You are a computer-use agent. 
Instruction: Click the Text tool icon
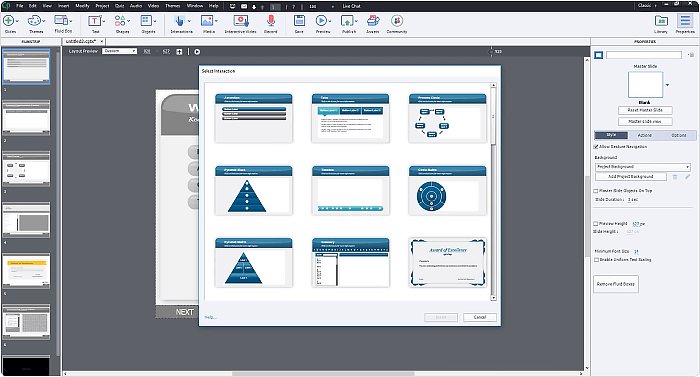(94, 21)
